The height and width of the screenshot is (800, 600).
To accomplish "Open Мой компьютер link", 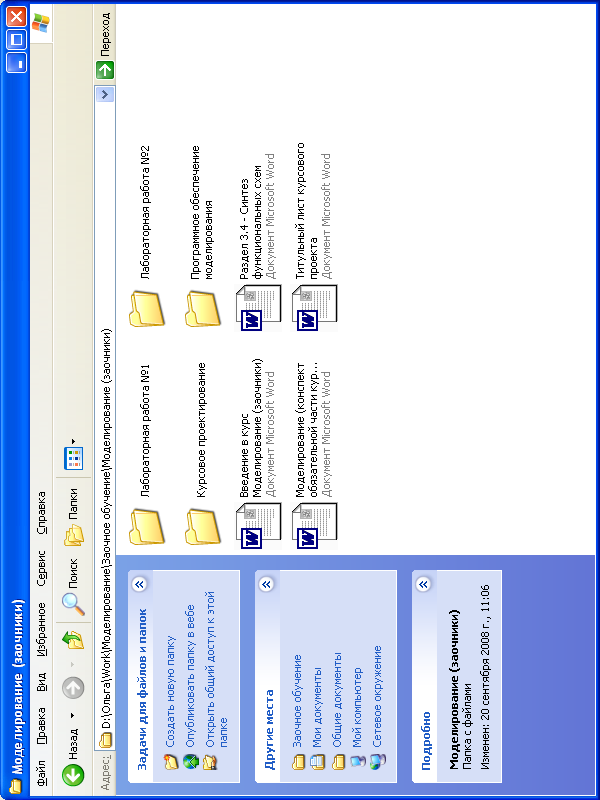I will pos(357,707).
